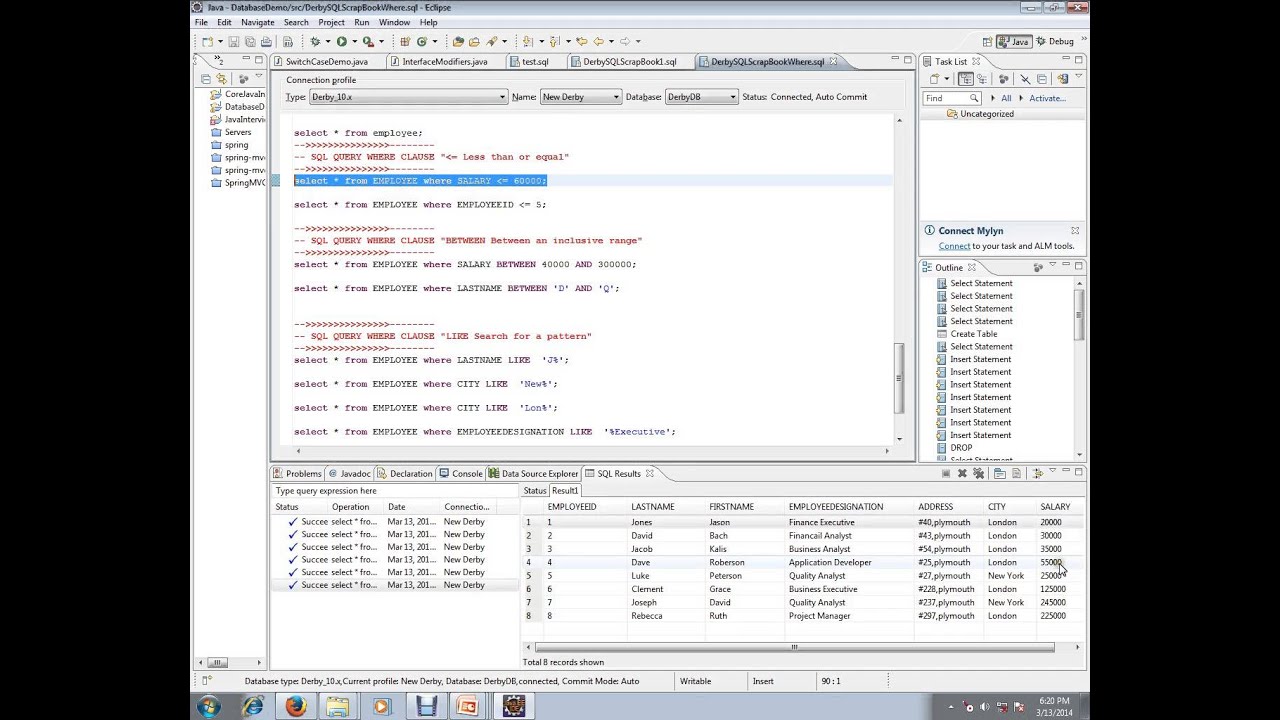Click the New file toolbar icon
The width and height of the screenshot is (1280, 720).
tap(208, 42)
